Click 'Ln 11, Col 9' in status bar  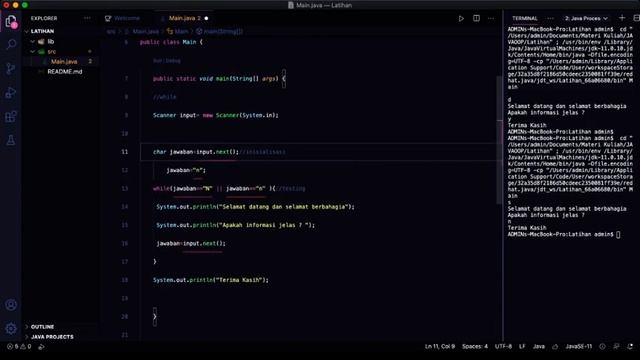(440, 347)
